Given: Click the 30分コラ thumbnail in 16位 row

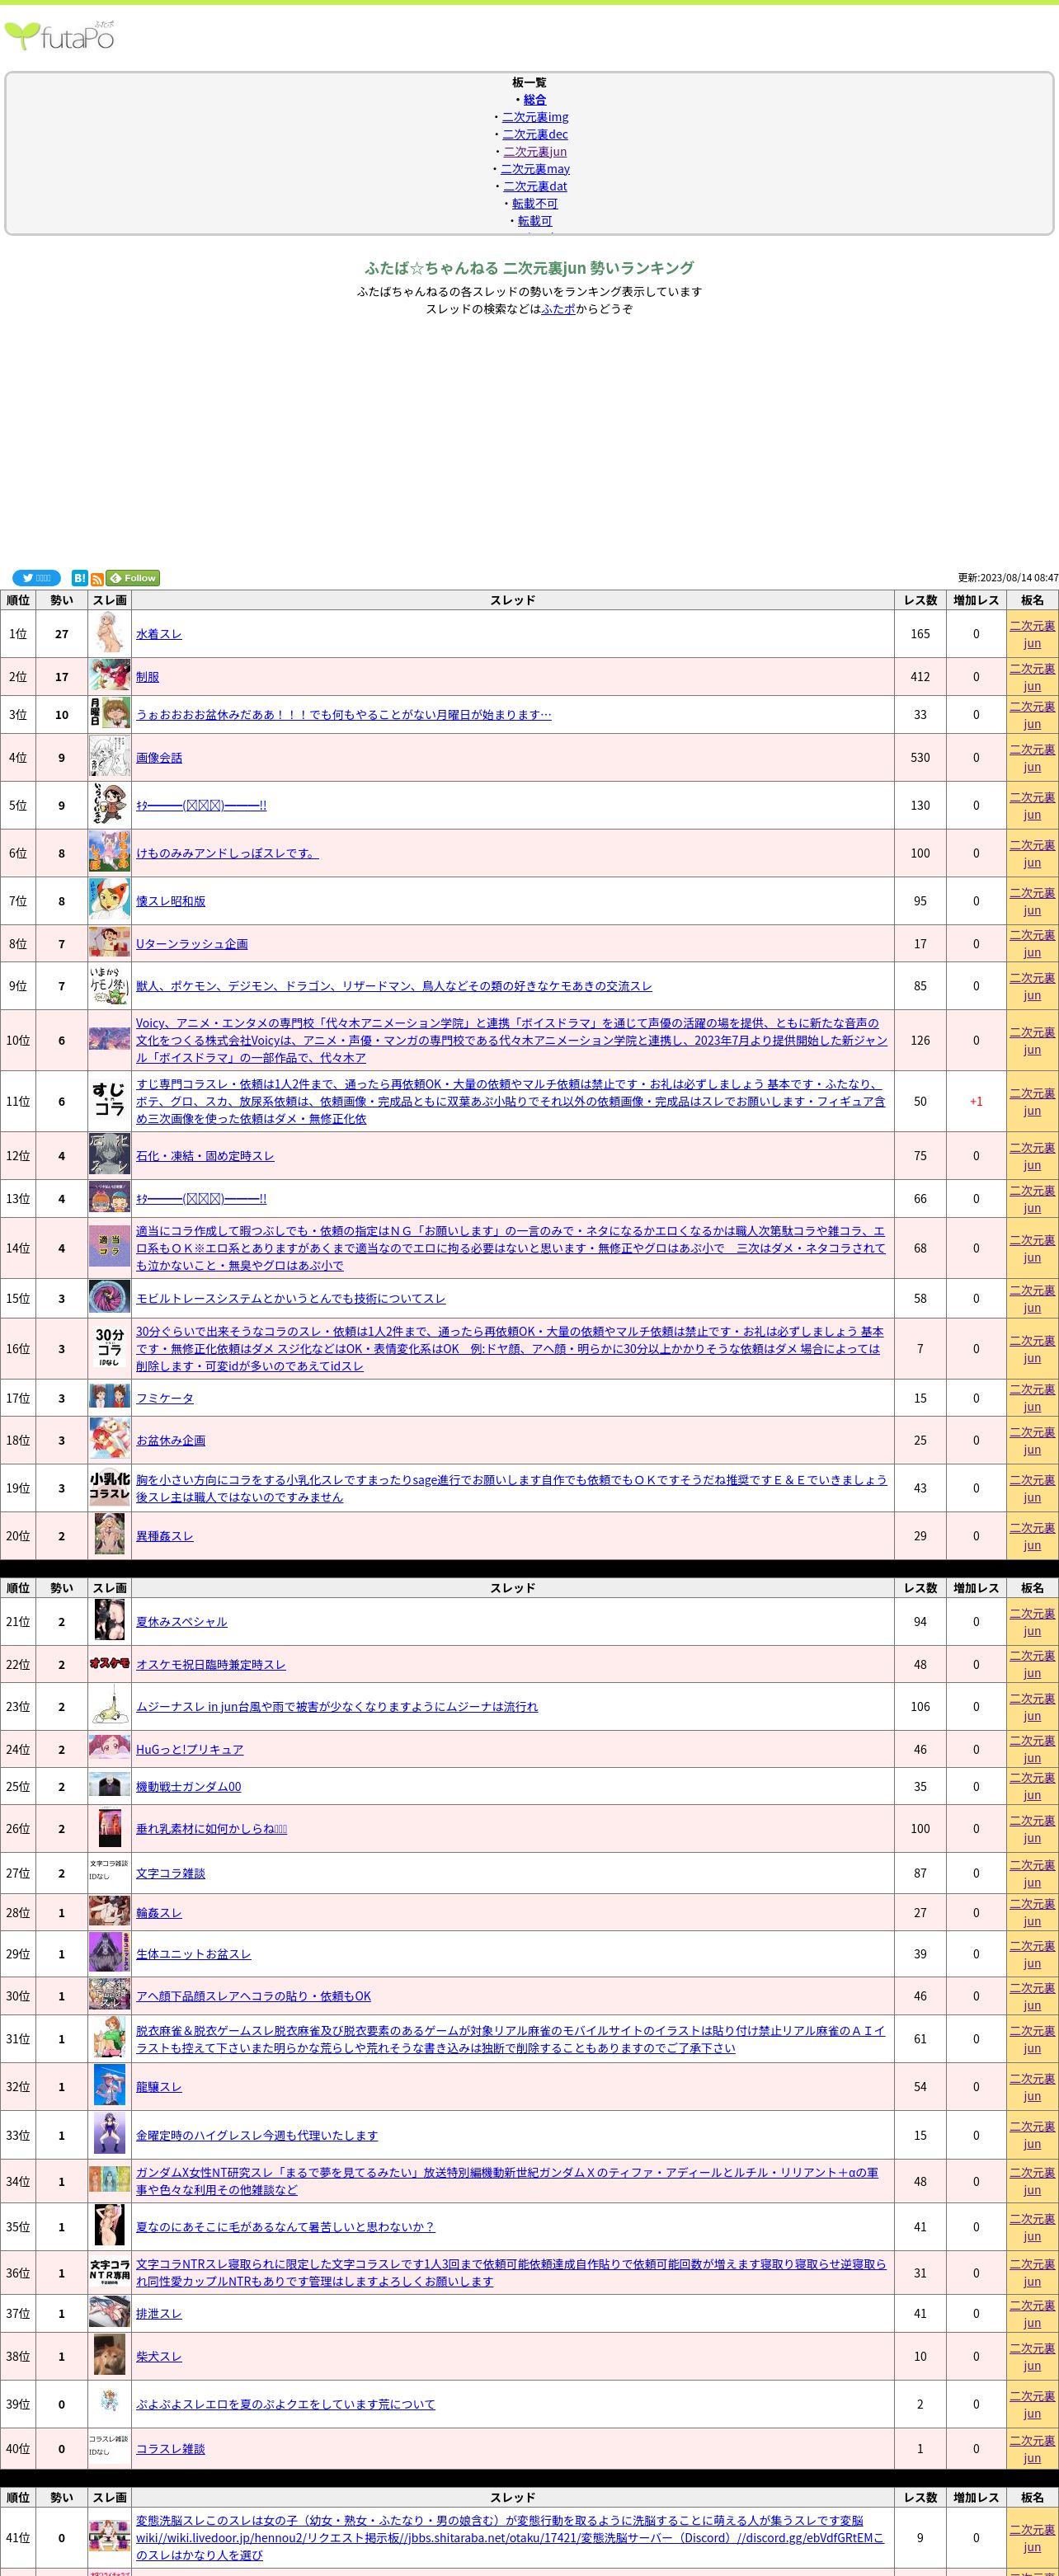Looking at the screenshot, I should (109, 1349).
